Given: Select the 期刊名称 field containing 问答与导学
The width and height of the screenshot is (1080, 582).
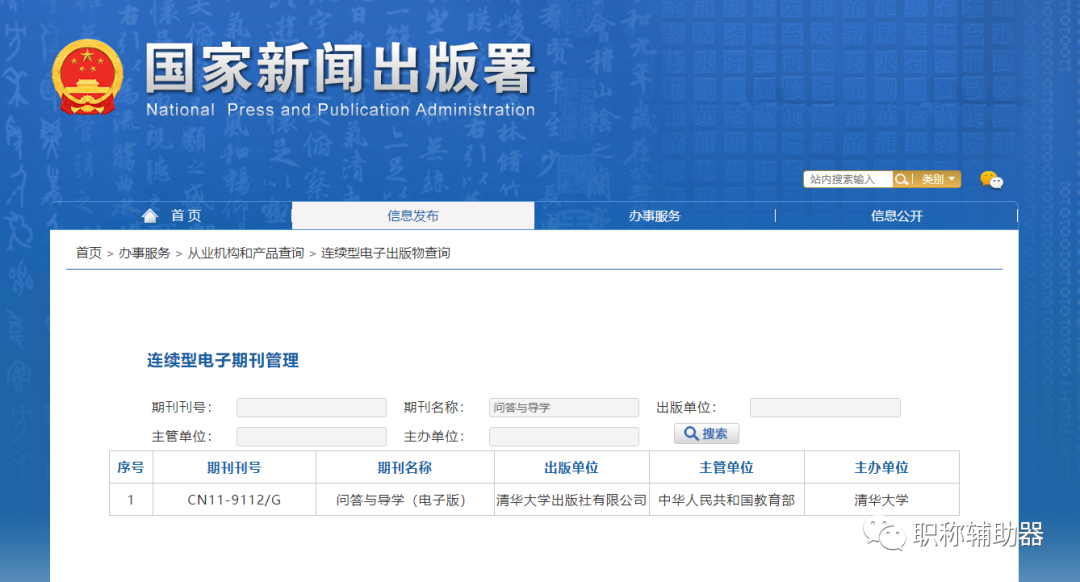Looking at the screenshot, I should click(563, 407).
